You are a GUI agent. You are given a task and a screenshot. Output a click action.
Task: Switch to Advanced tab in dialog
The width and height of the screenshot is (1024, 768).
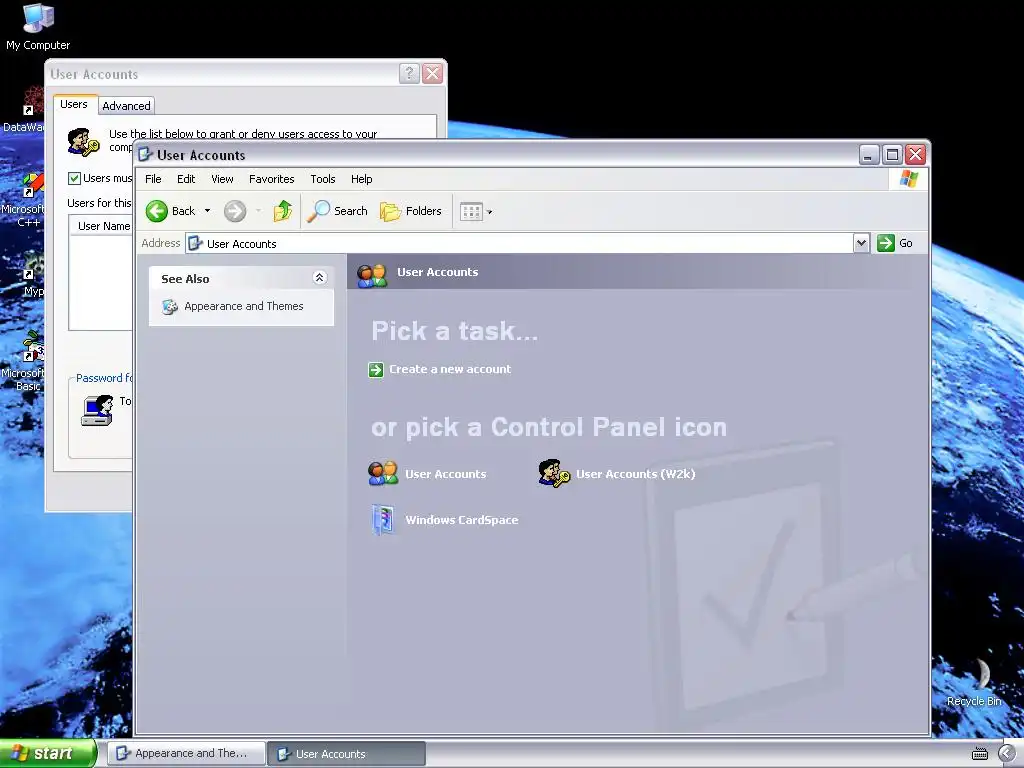pyautogui.click(x=126, y=106)
